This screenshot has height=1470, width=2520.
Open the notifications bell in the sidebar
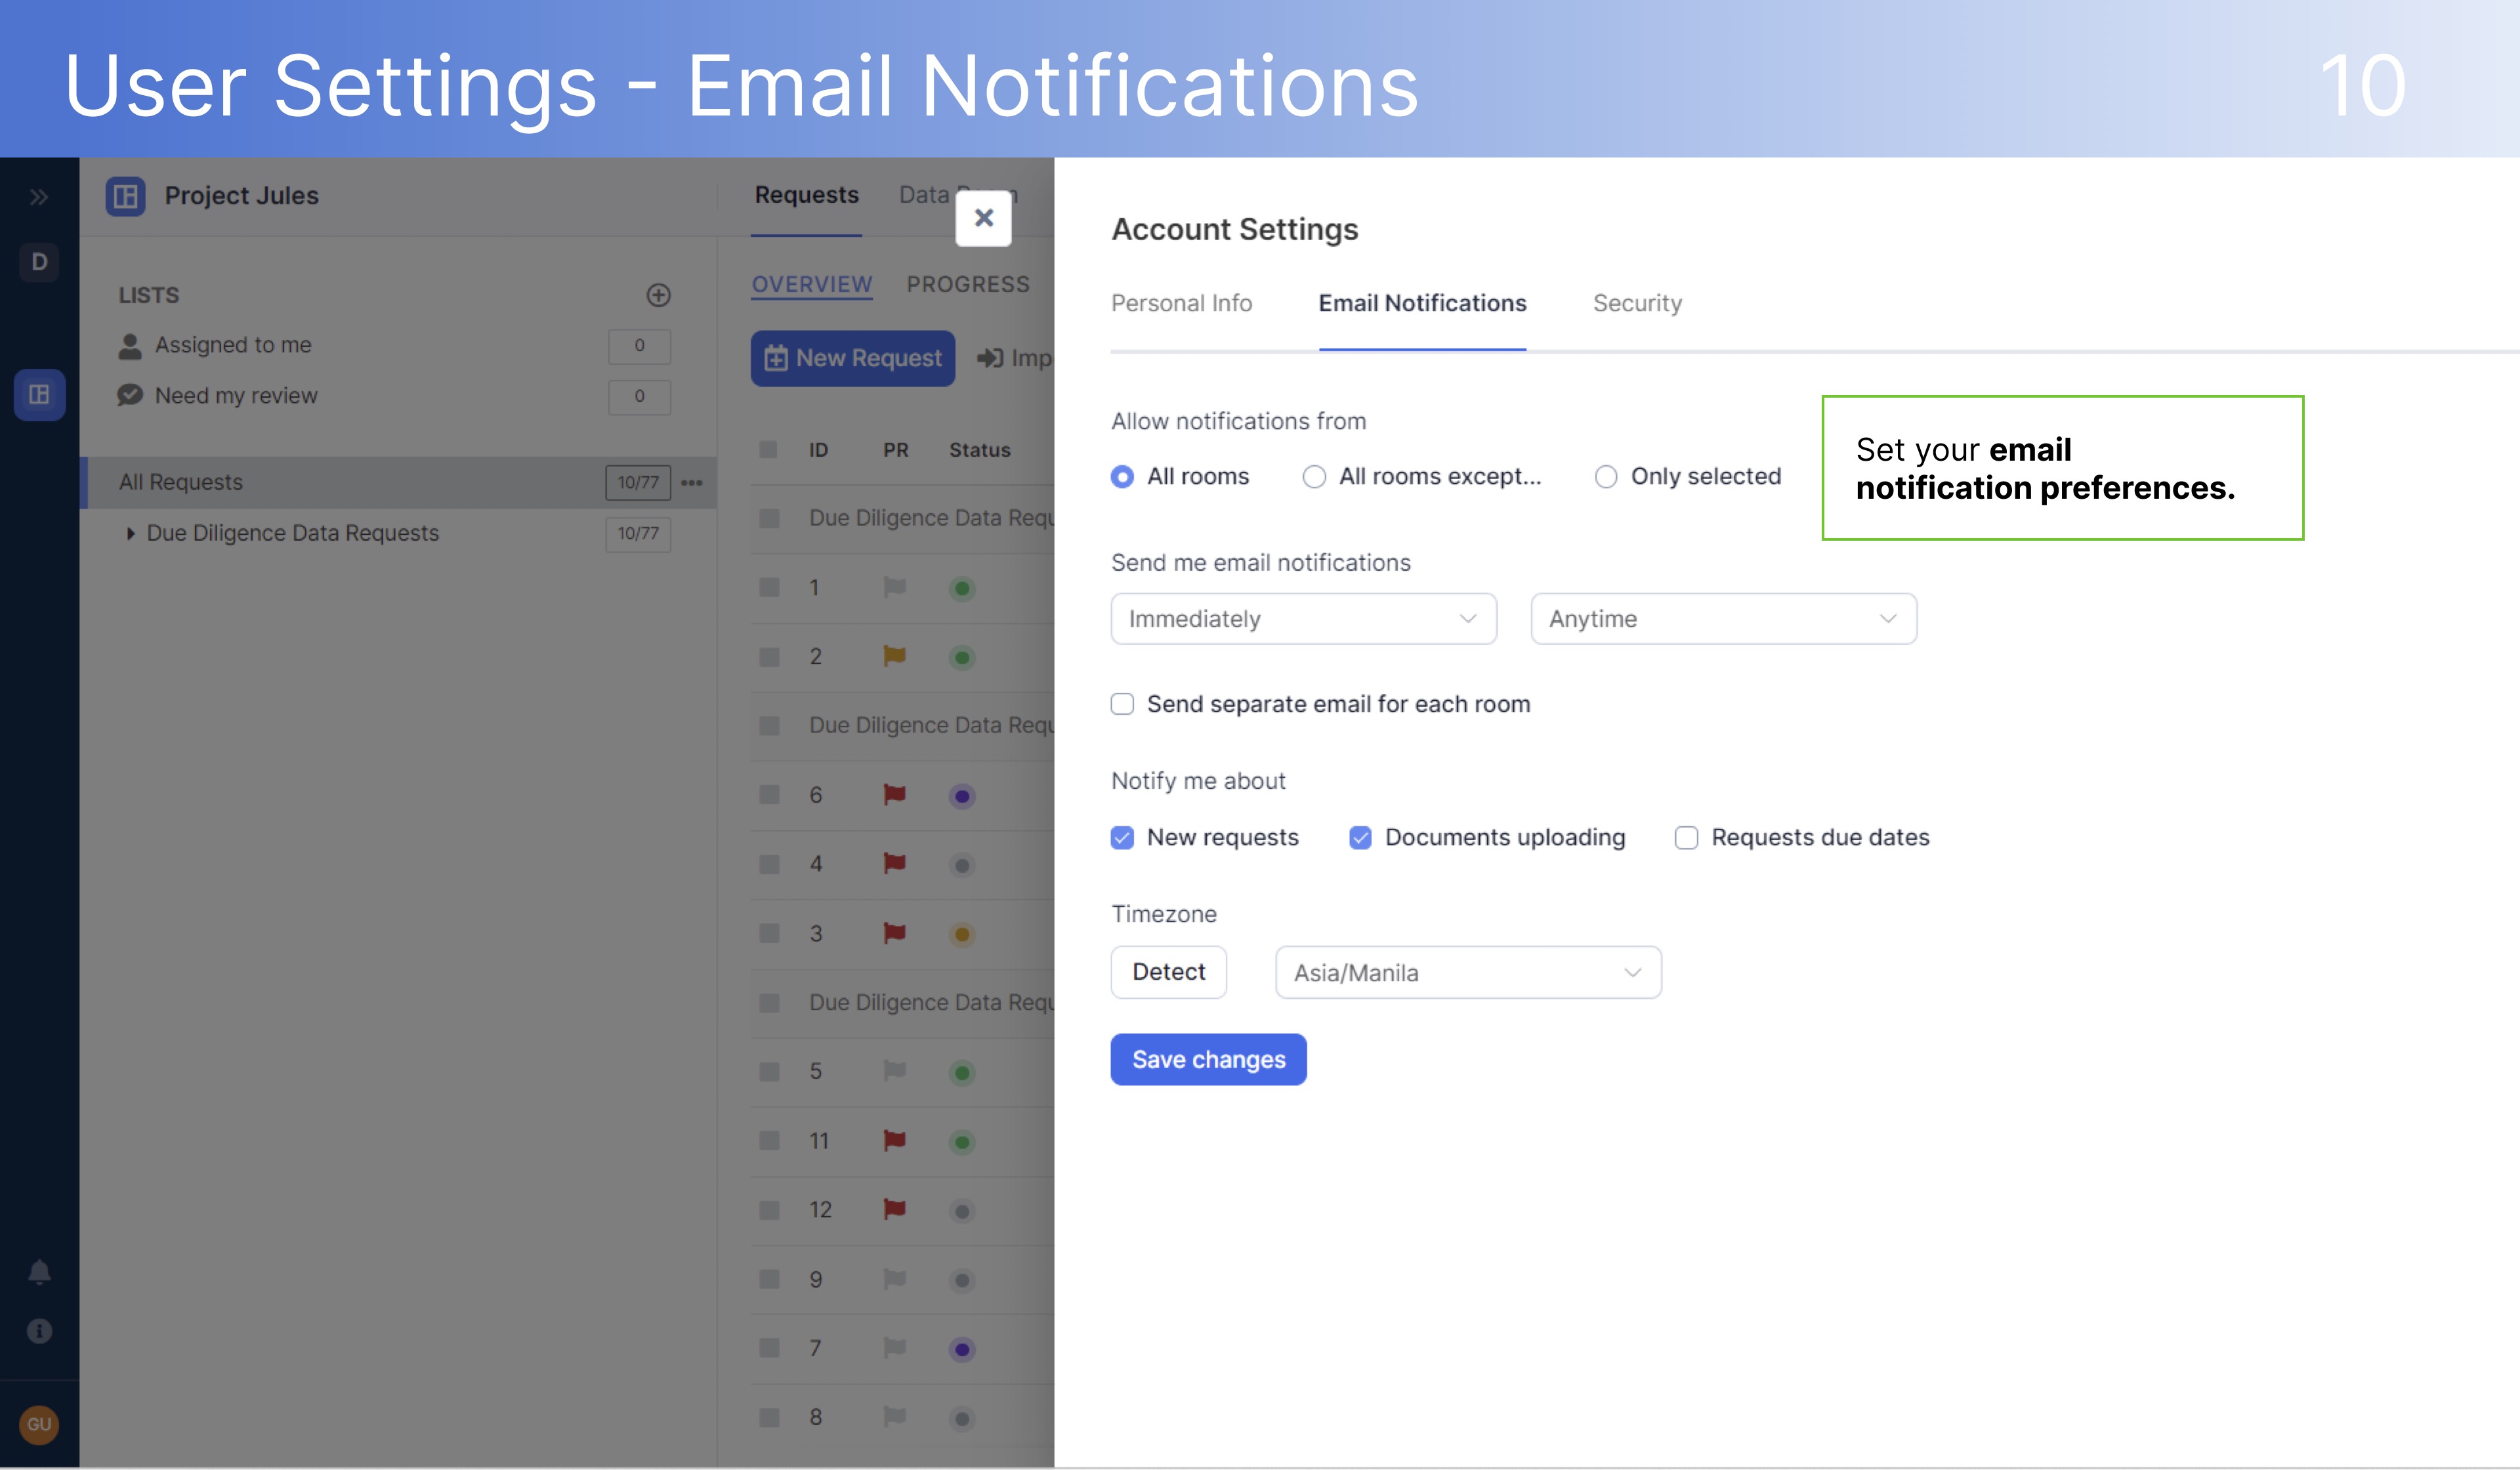point(38,1271)
